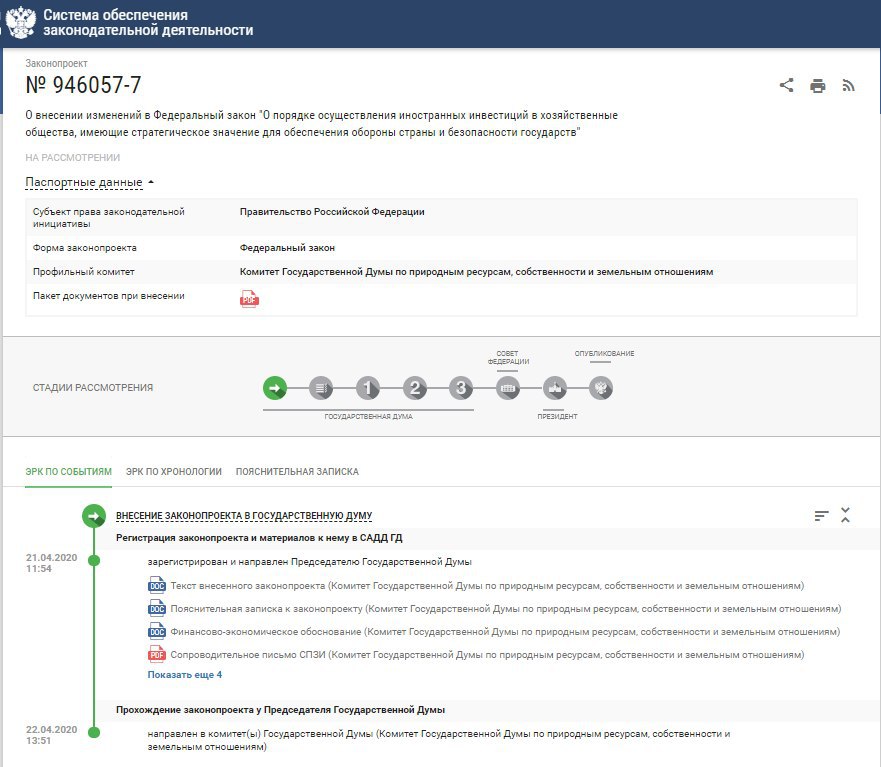This screenshot has width=881, height=767.
Task: Collapse all events with the arrows icon
Action: pyautogui.click(x=845, y=515)
